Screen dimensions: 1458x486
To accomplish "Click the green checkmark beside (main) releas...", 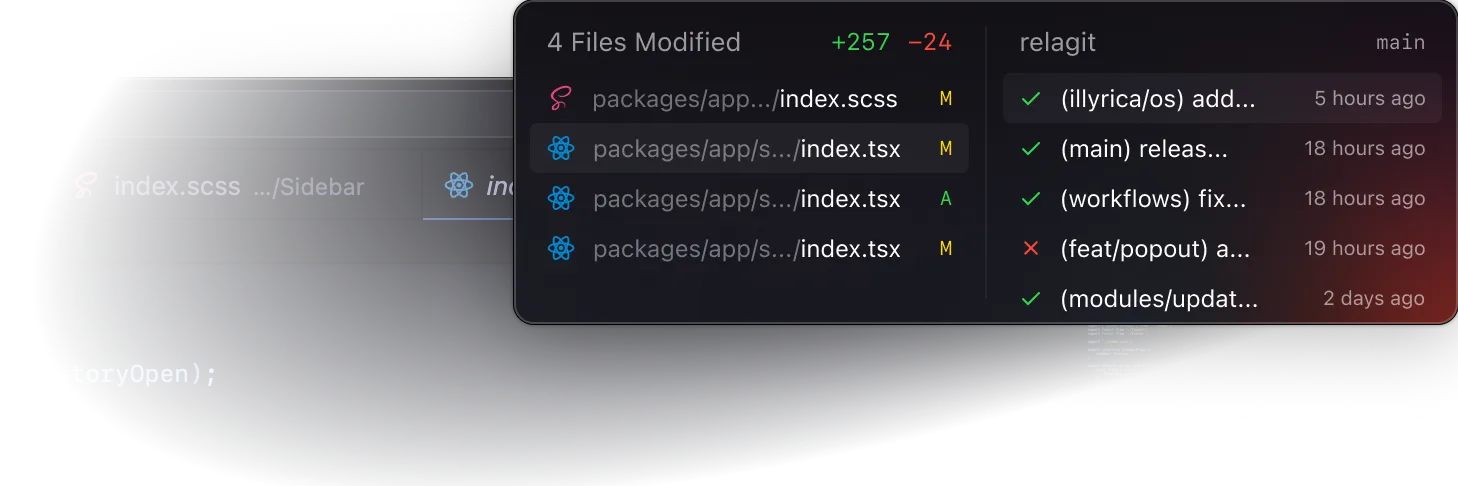I will click(x=1031, y=149).
